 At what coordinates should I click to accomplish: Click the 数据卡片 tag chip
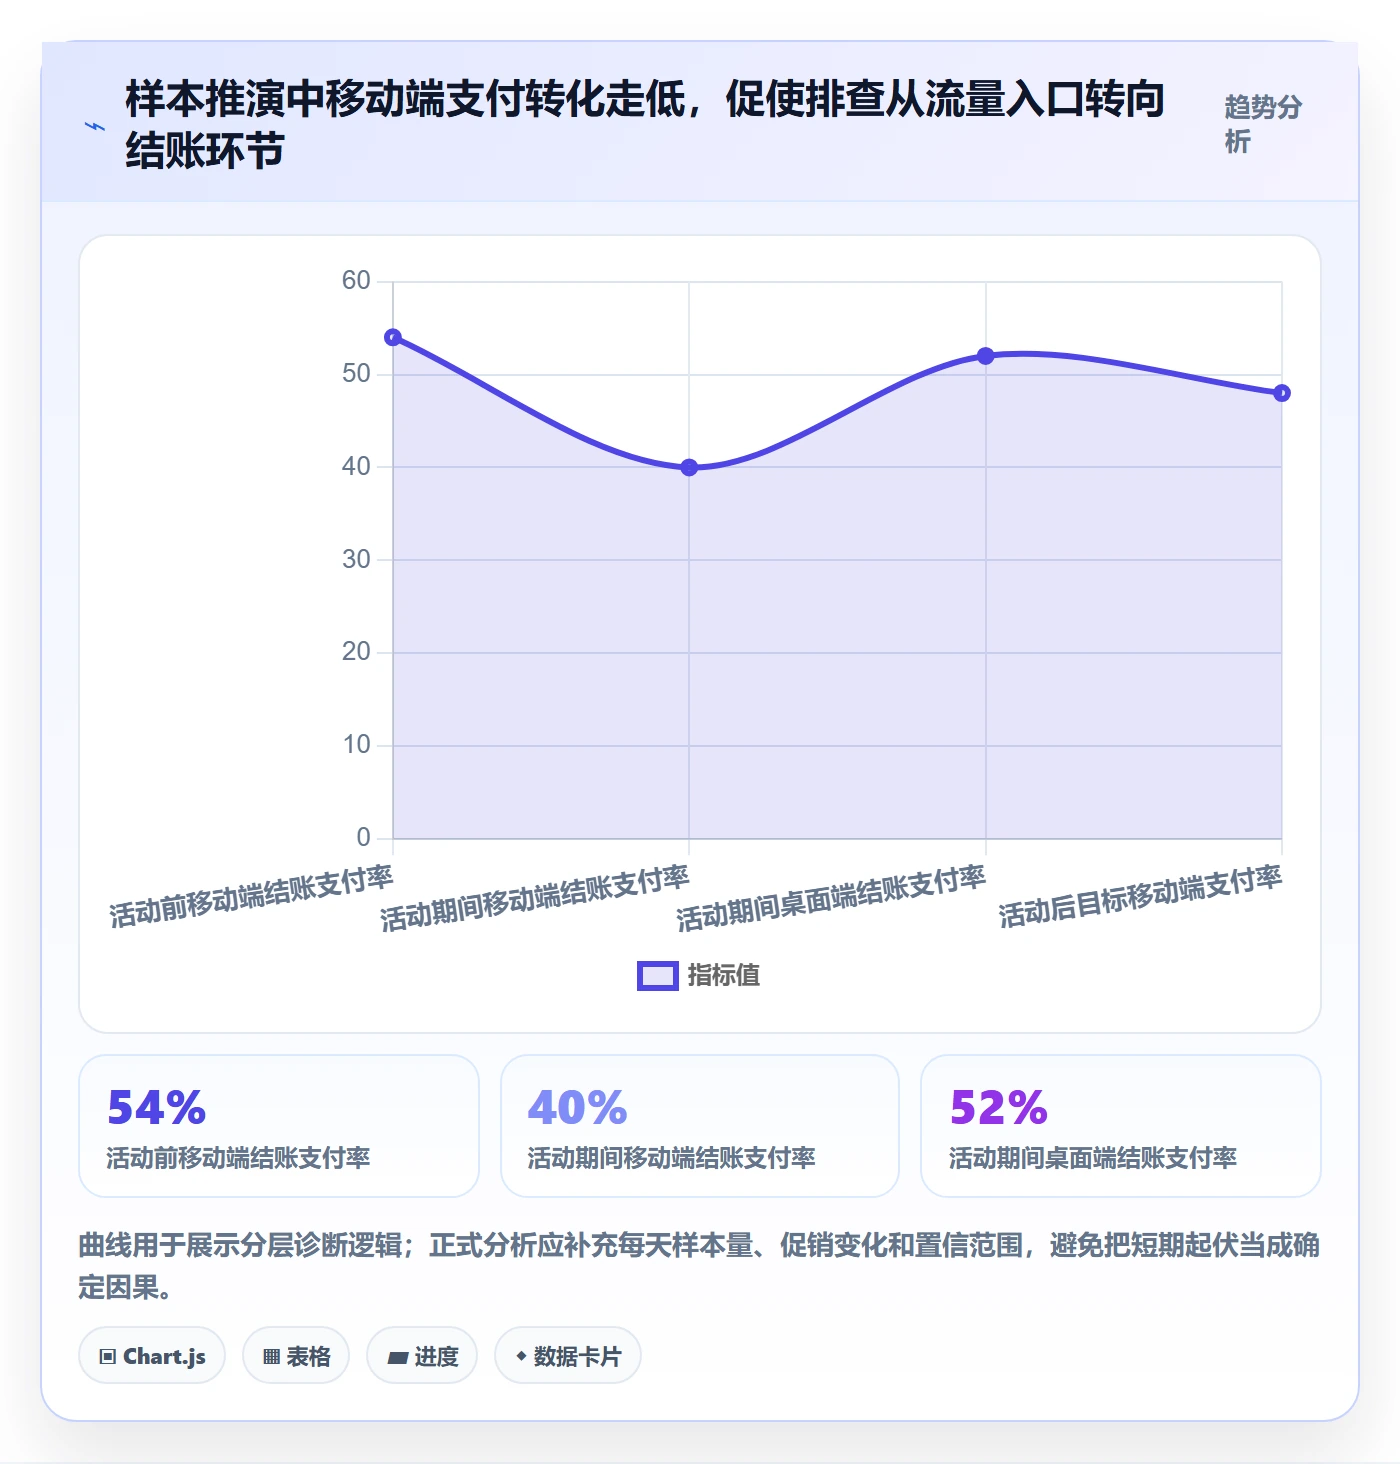568,1356
